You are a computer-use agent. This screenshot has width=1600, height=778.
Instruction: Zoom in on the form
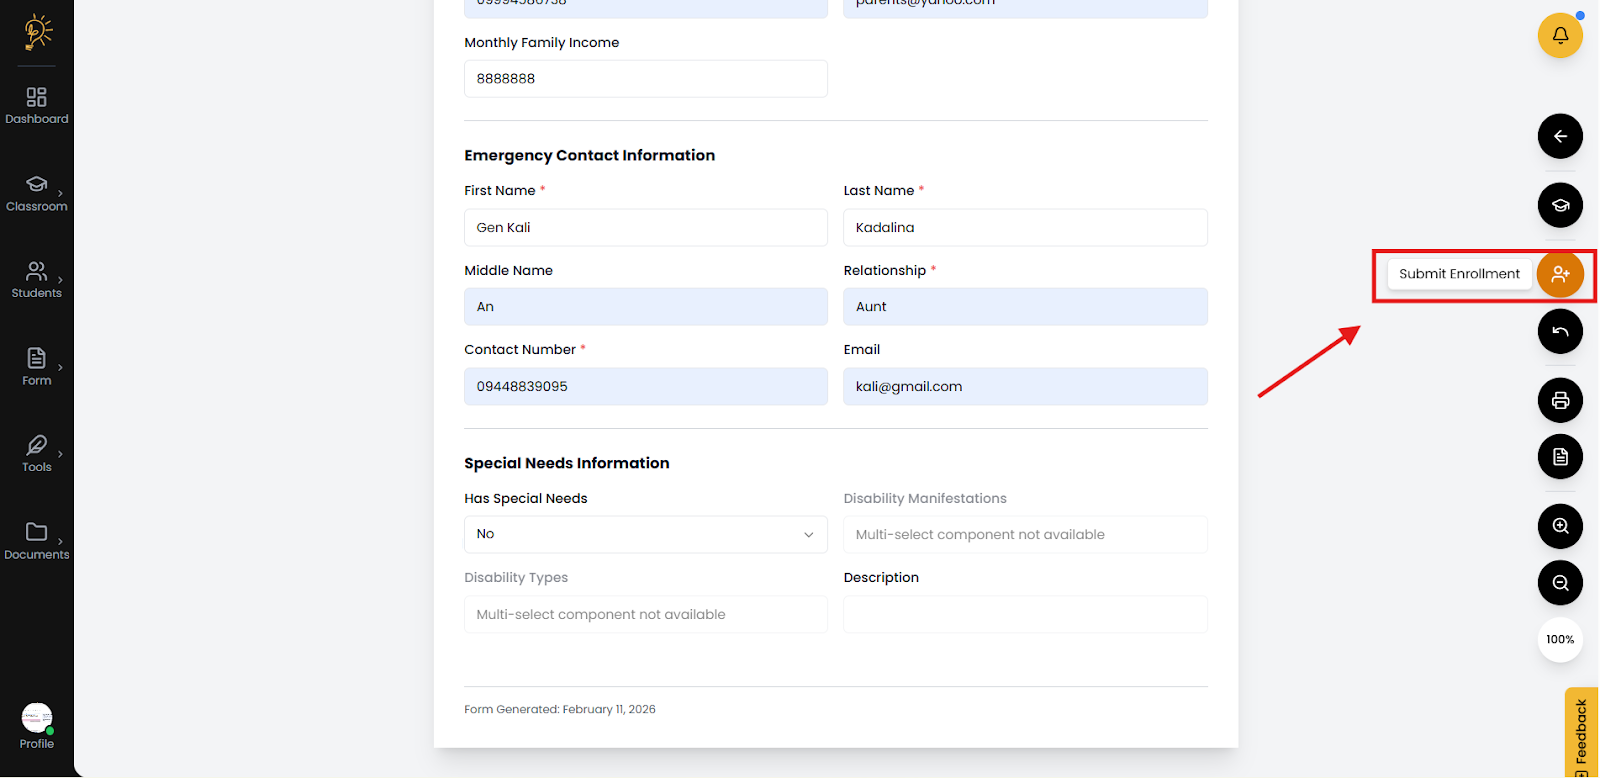click(1559, 526)
